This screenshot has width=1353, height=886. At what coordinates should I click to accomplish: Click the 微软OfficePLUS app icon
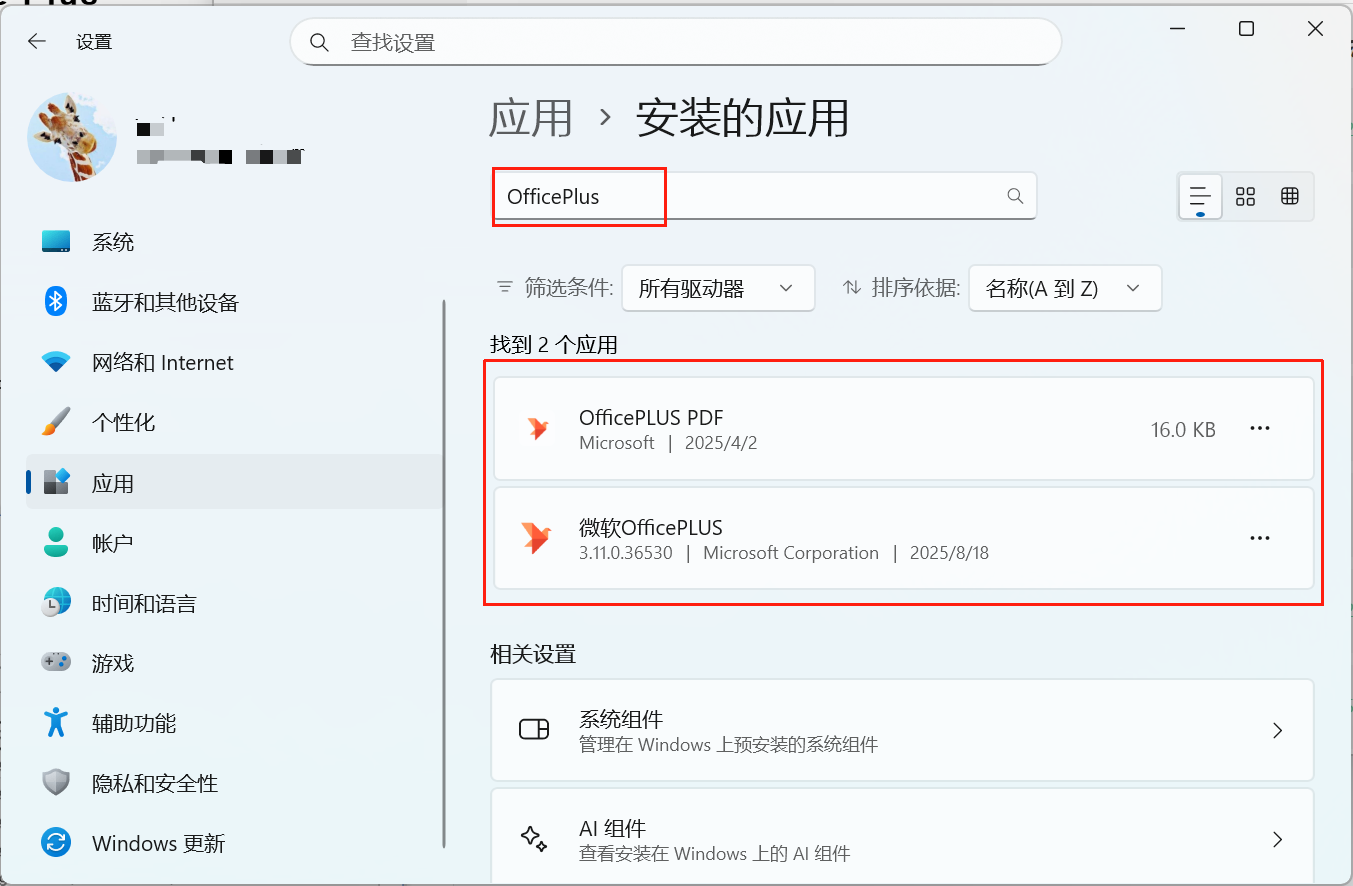[x=536, y=538]
